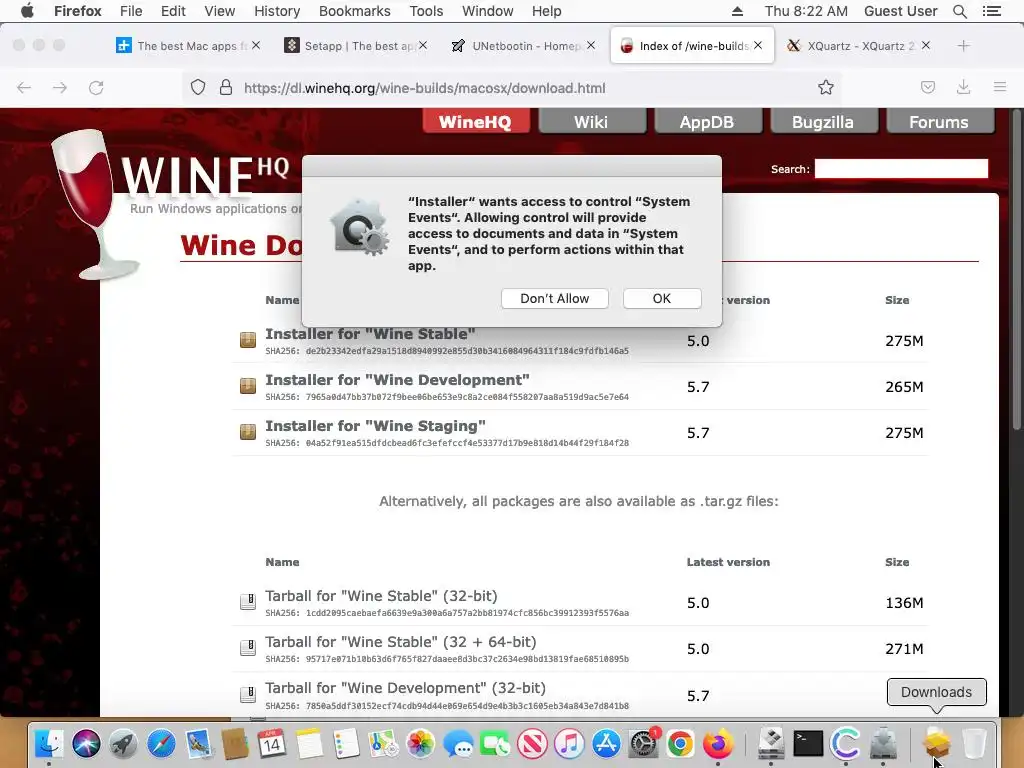Click the browser back arrow
The image size is (1024, 768).
point(24,88)
